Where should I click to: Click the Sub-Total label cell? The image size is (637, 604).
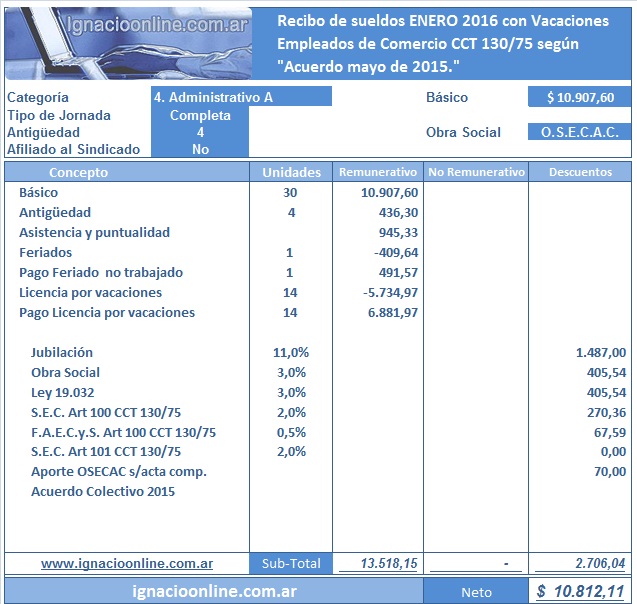[291, 564]
